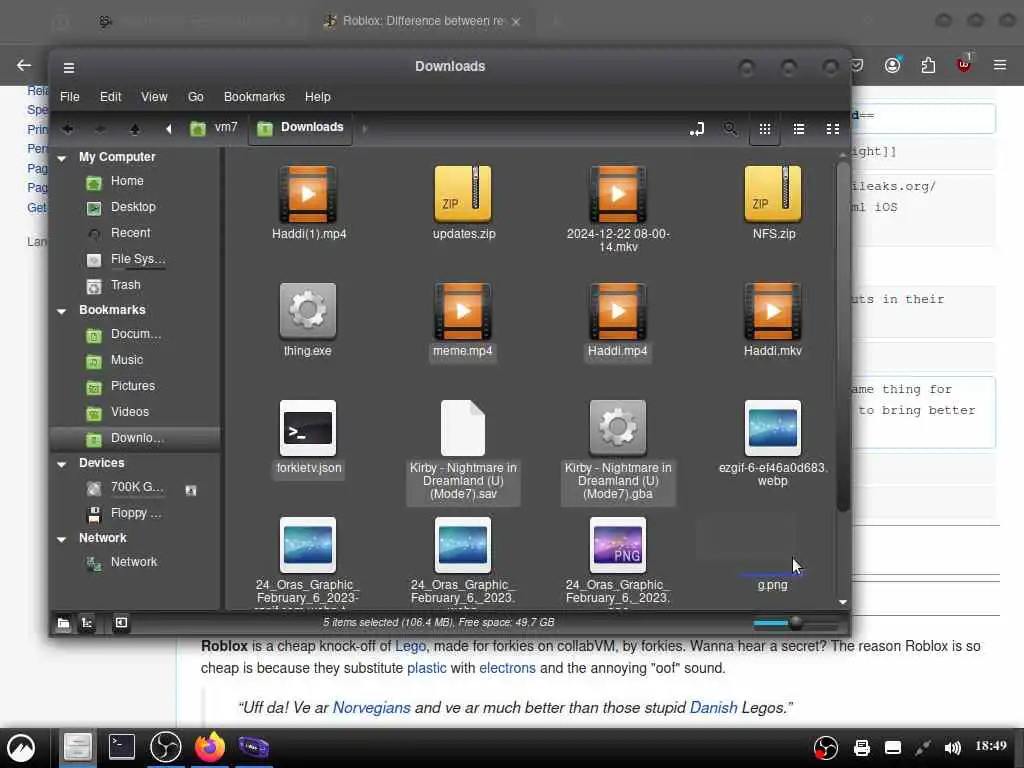The height and width of the screenshot is (768, 1024).
Task: Click the path bar left scroll arrow
Action: (168, 129)
